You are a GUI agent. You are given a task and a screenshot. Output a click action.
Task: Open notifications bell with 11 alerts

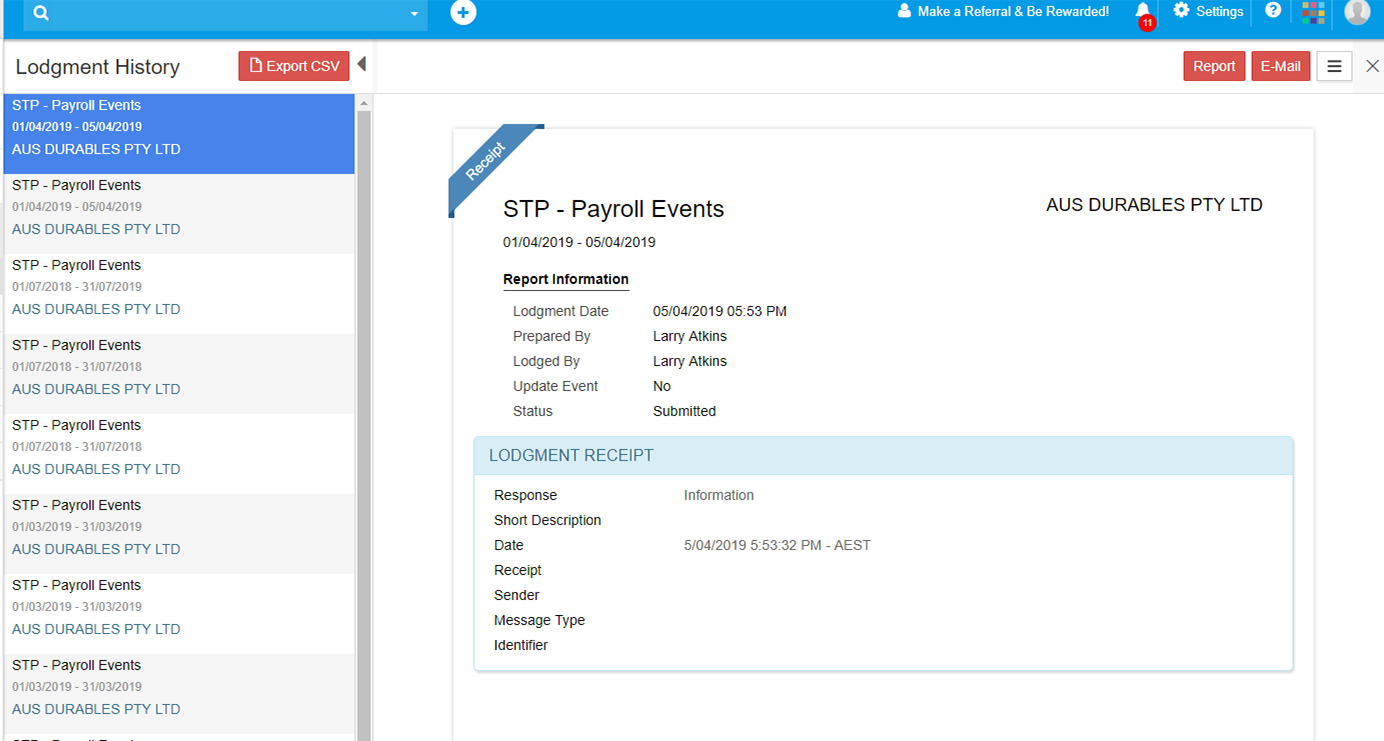pyautogui.click(x=1143, y=11)
